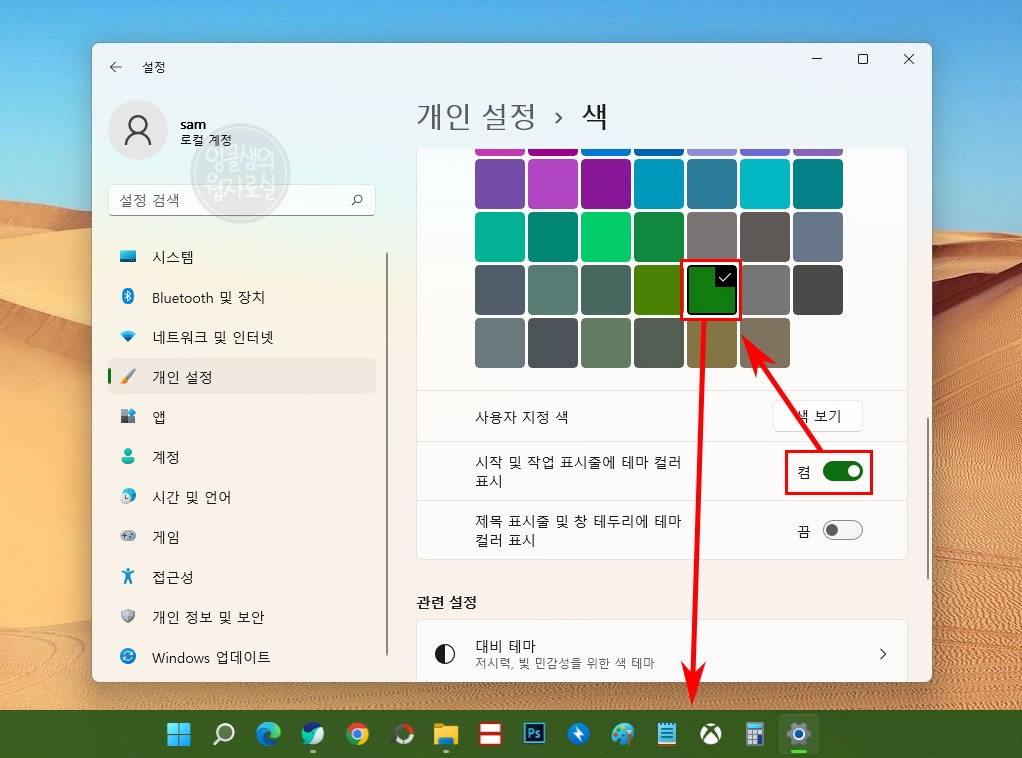This screenshot has width=1022, height=758.
Task: Select the checked dark green accent swatch
Action: pyautogui.click(x=712, y=290)
